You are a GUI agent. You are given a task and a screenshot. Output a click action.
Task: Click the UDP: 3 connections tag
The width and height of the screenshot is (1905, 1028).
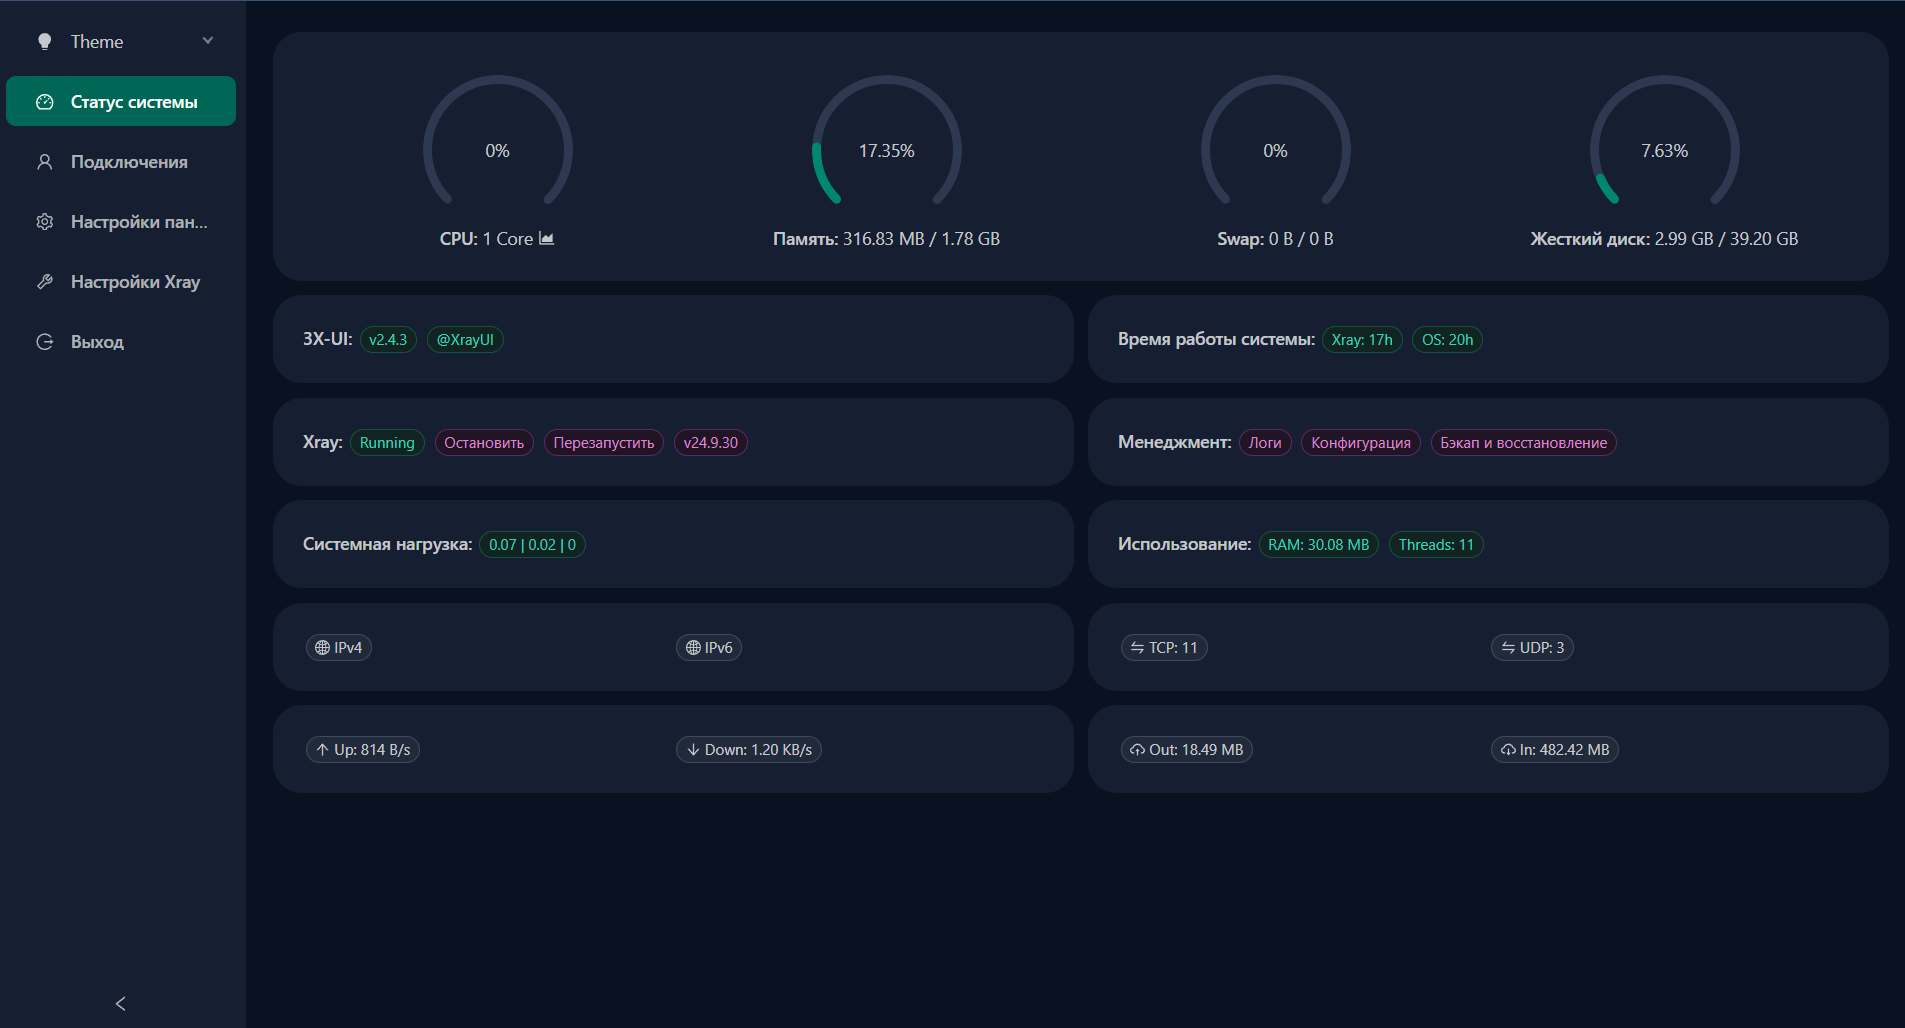click(1532, 647)
